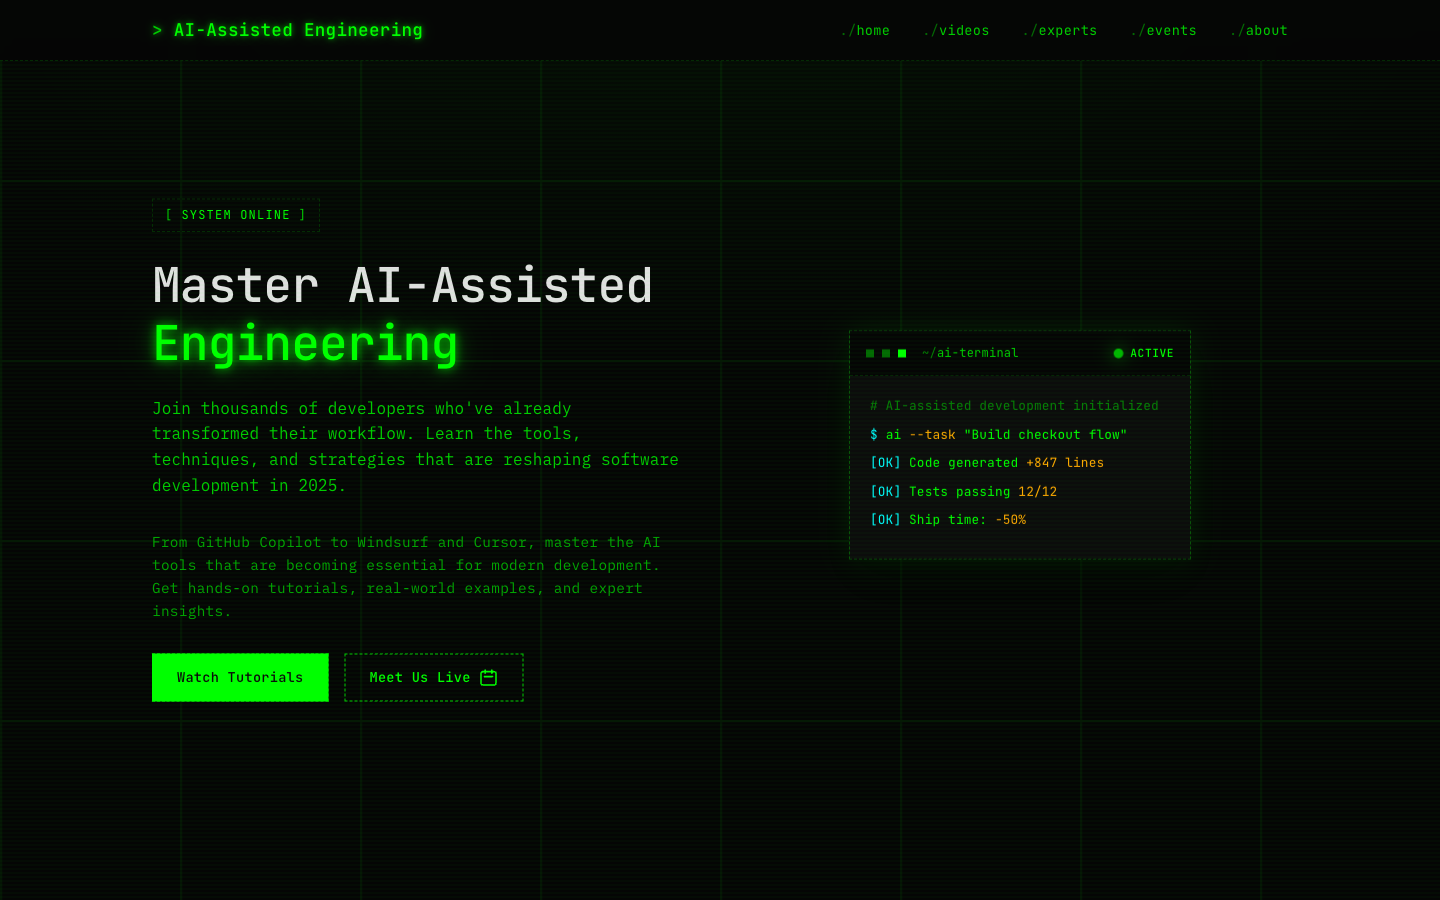Click the green Engineering headline word
The width and height of the screenshot is (1440, 900).
click(305, 344)
